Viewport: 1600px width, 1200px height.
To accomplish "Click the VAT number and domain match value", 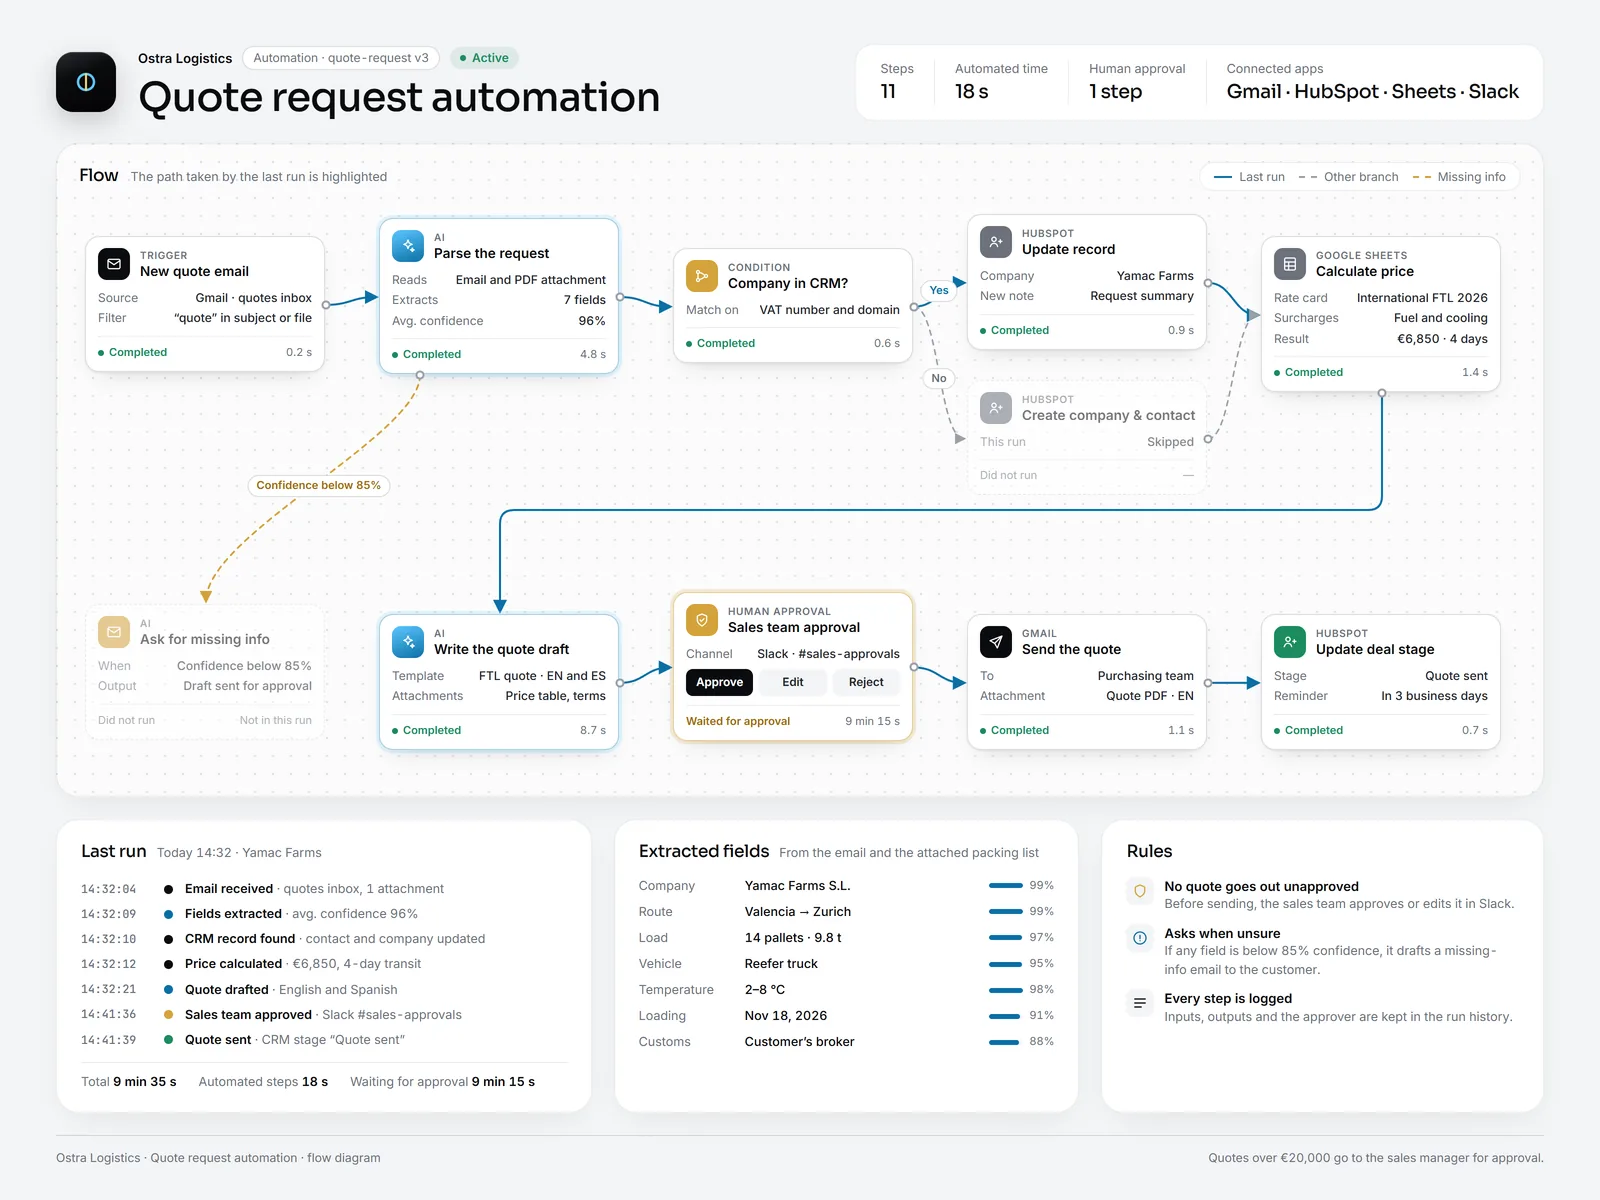I will 830,310.
